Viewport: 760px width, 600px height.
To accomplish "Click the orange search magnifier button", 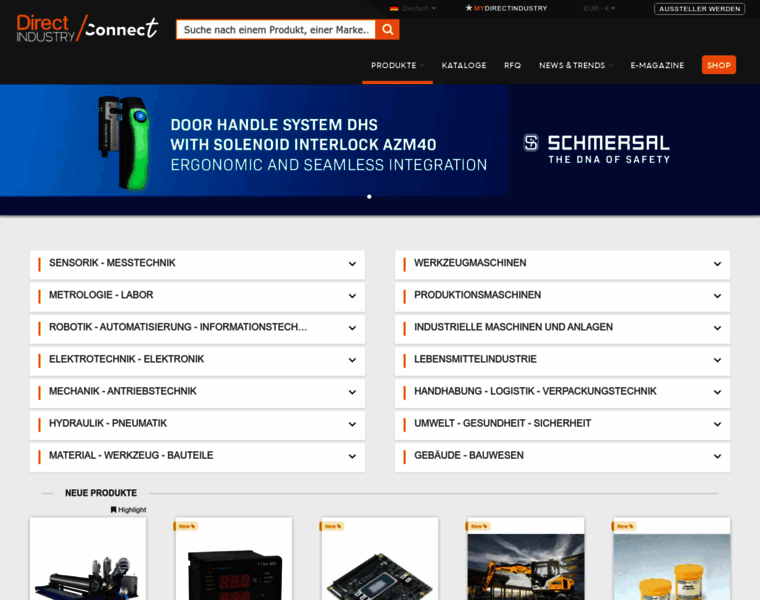I will pos(387,30).
